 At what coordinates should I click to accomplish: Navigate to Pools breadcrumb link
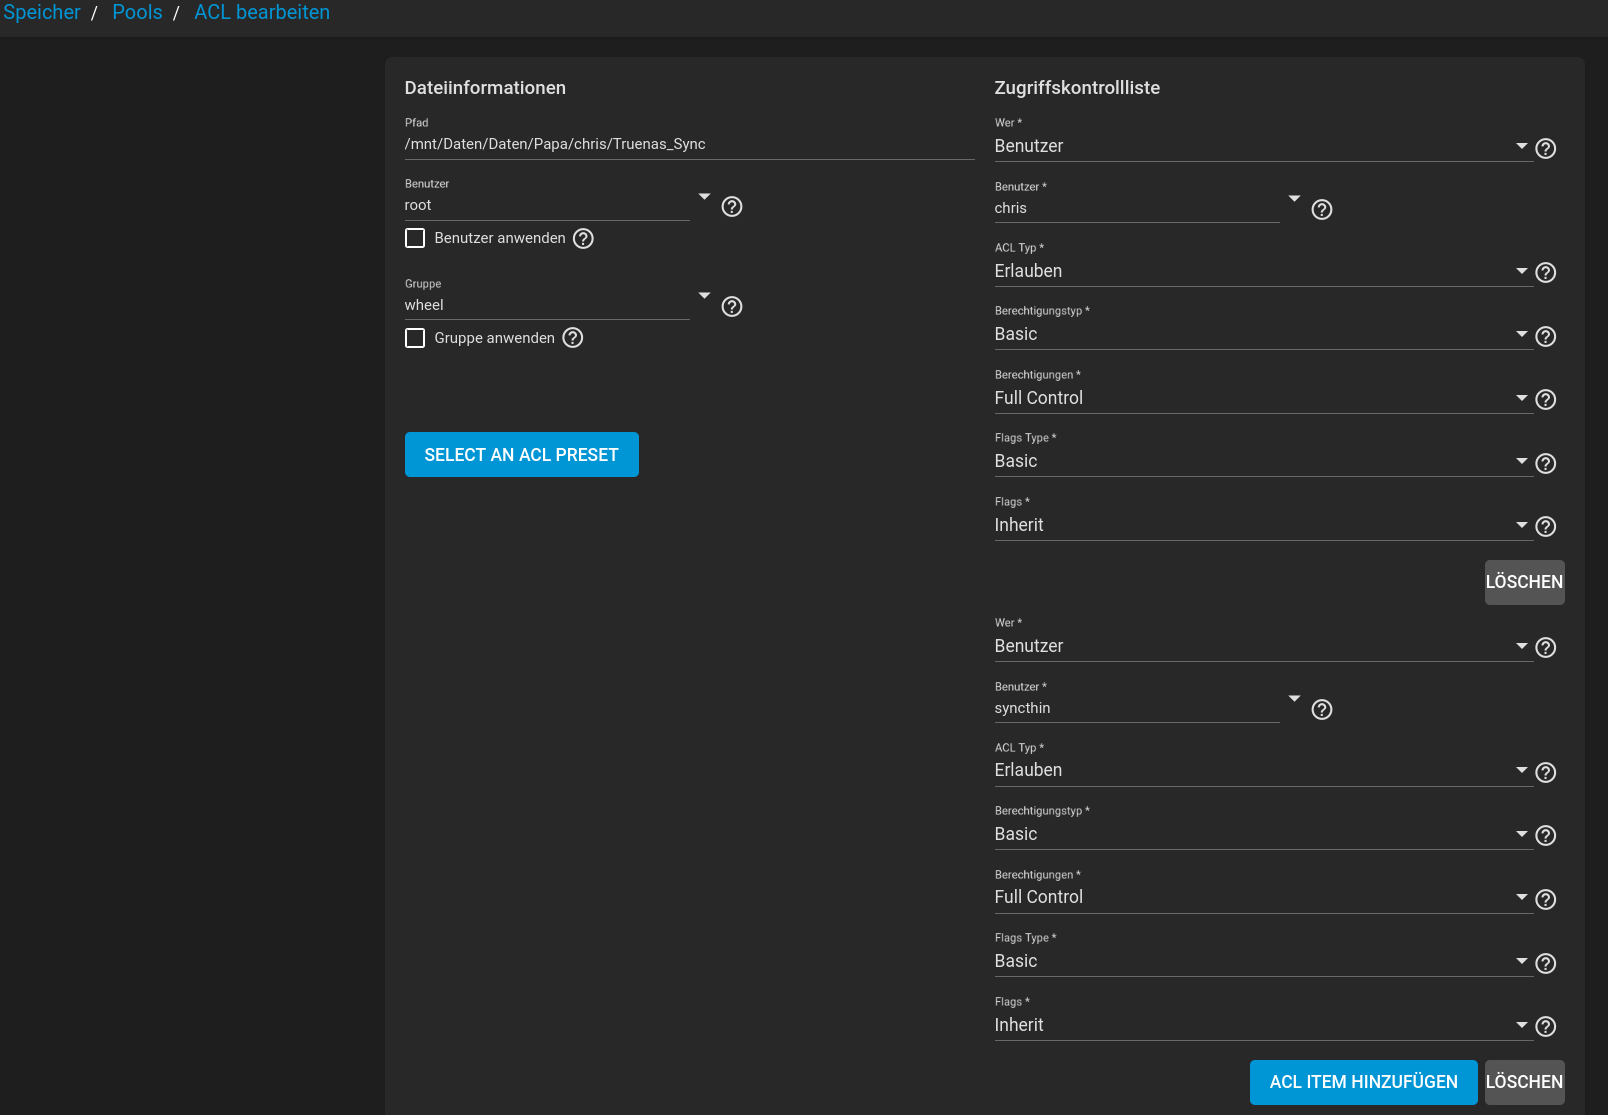(137, 13)
